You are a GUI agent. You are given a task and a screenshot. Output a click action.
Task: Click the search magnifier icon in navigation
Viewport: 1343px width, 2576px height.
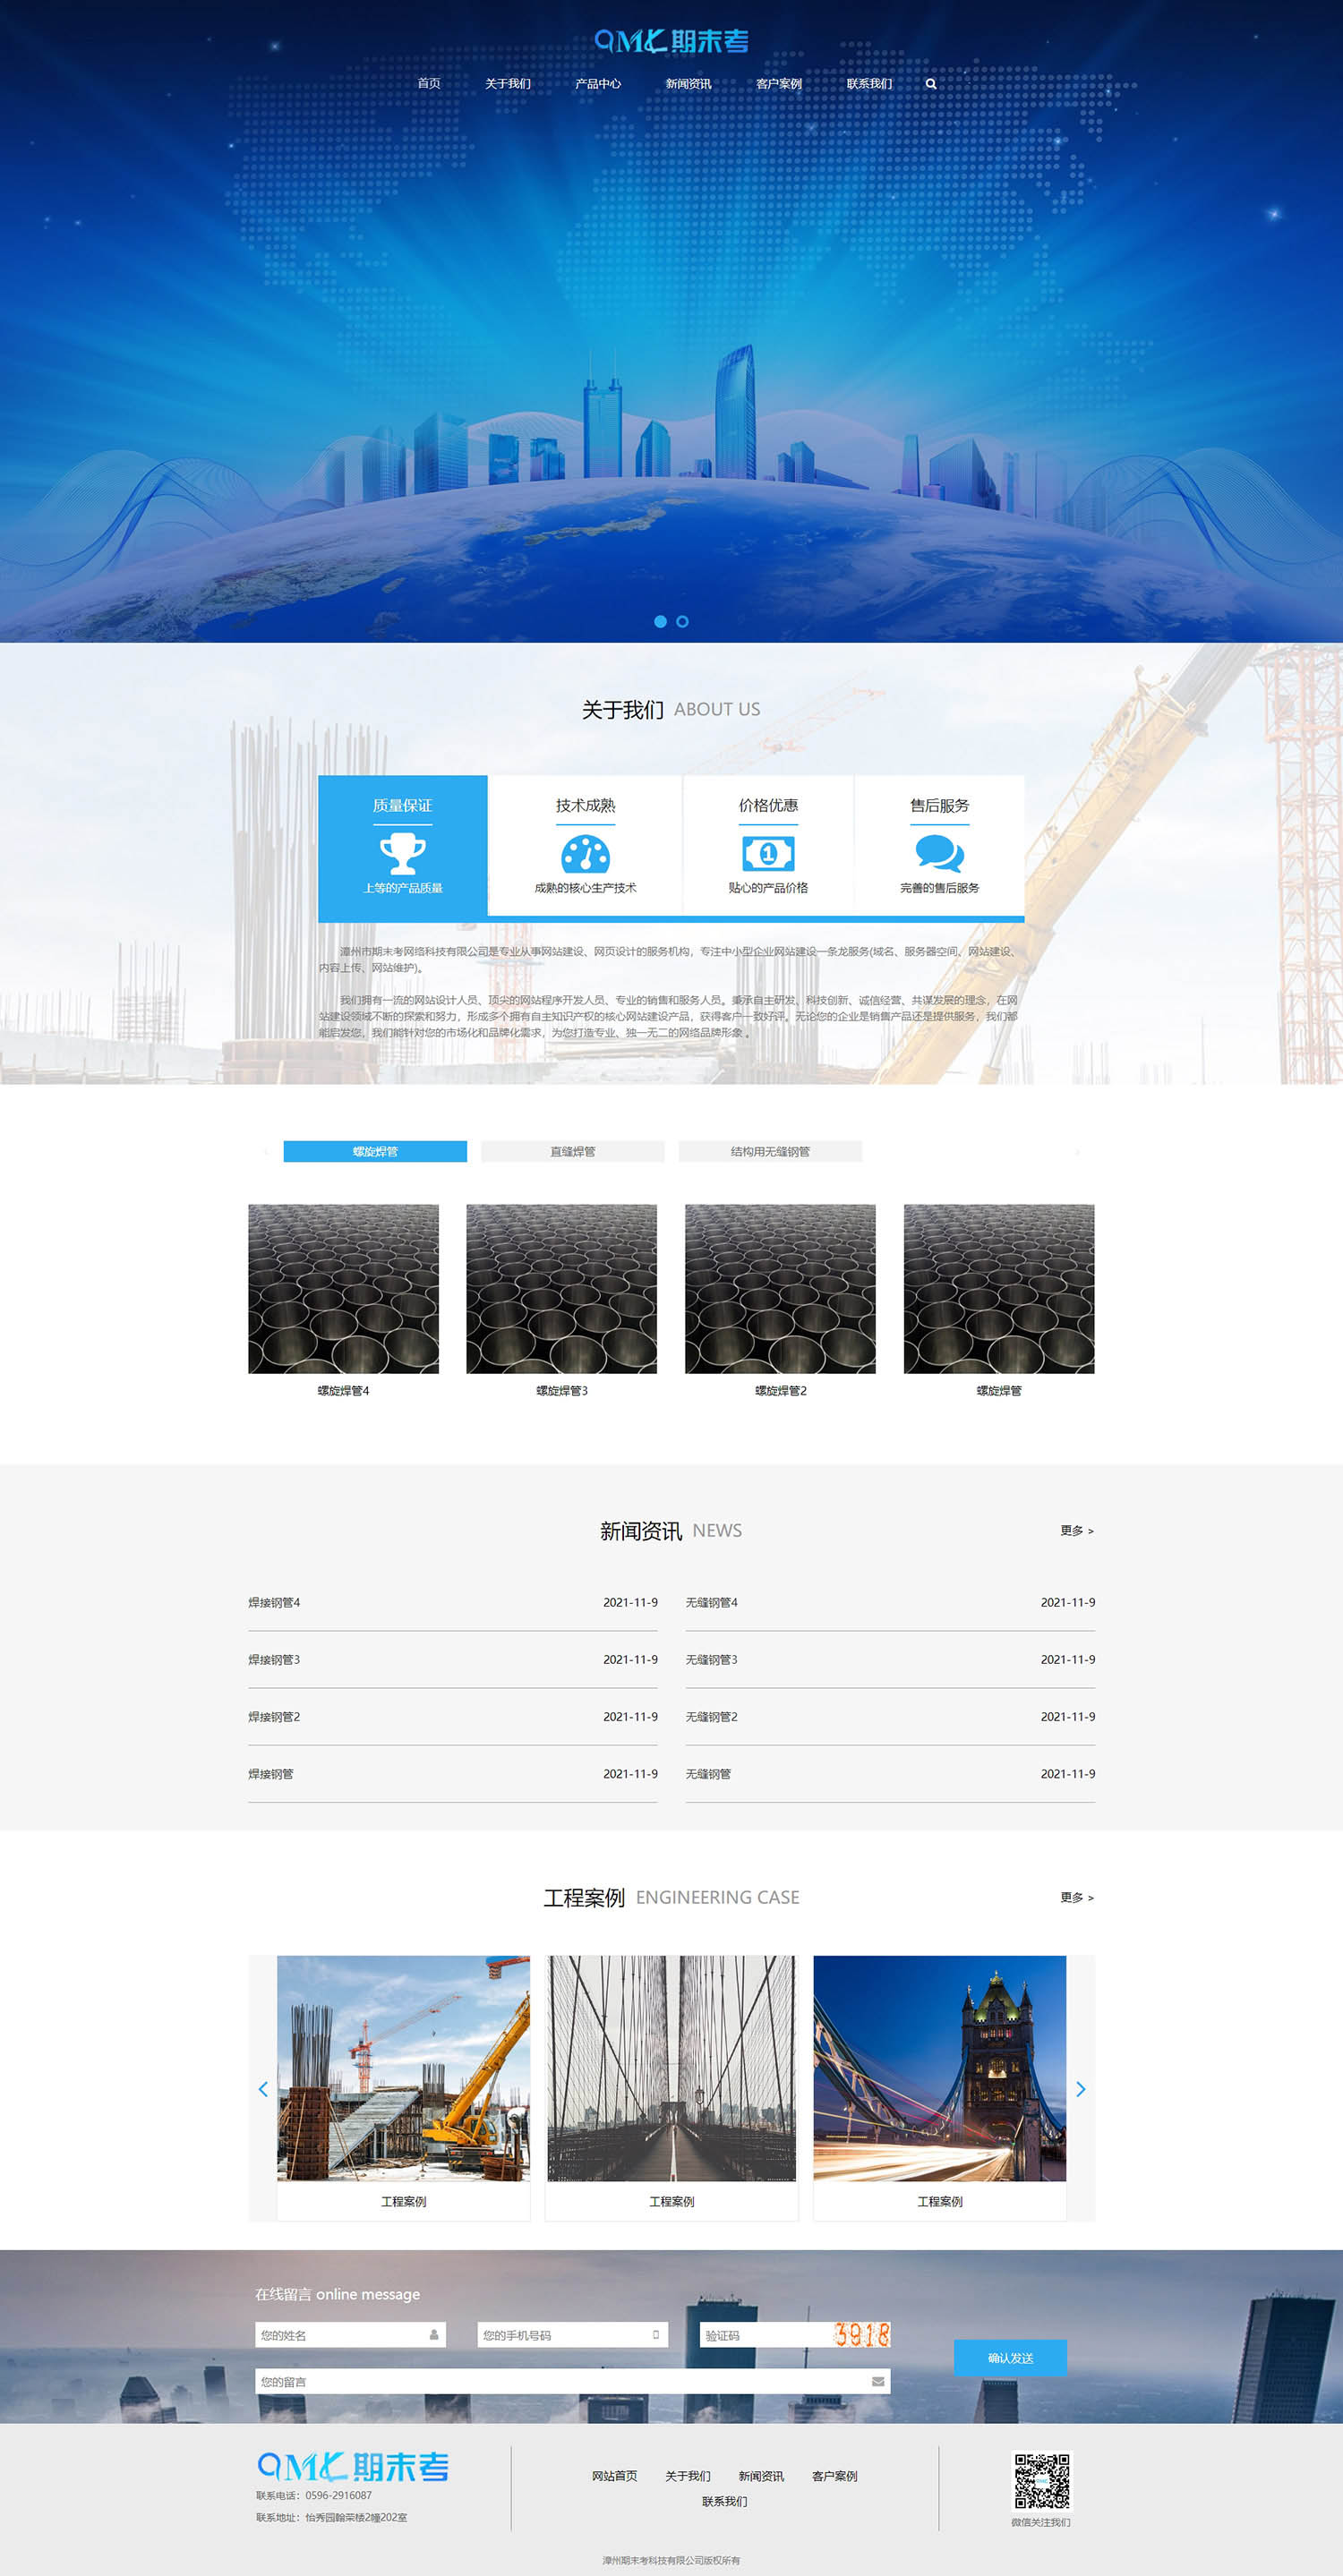(931, 84)
